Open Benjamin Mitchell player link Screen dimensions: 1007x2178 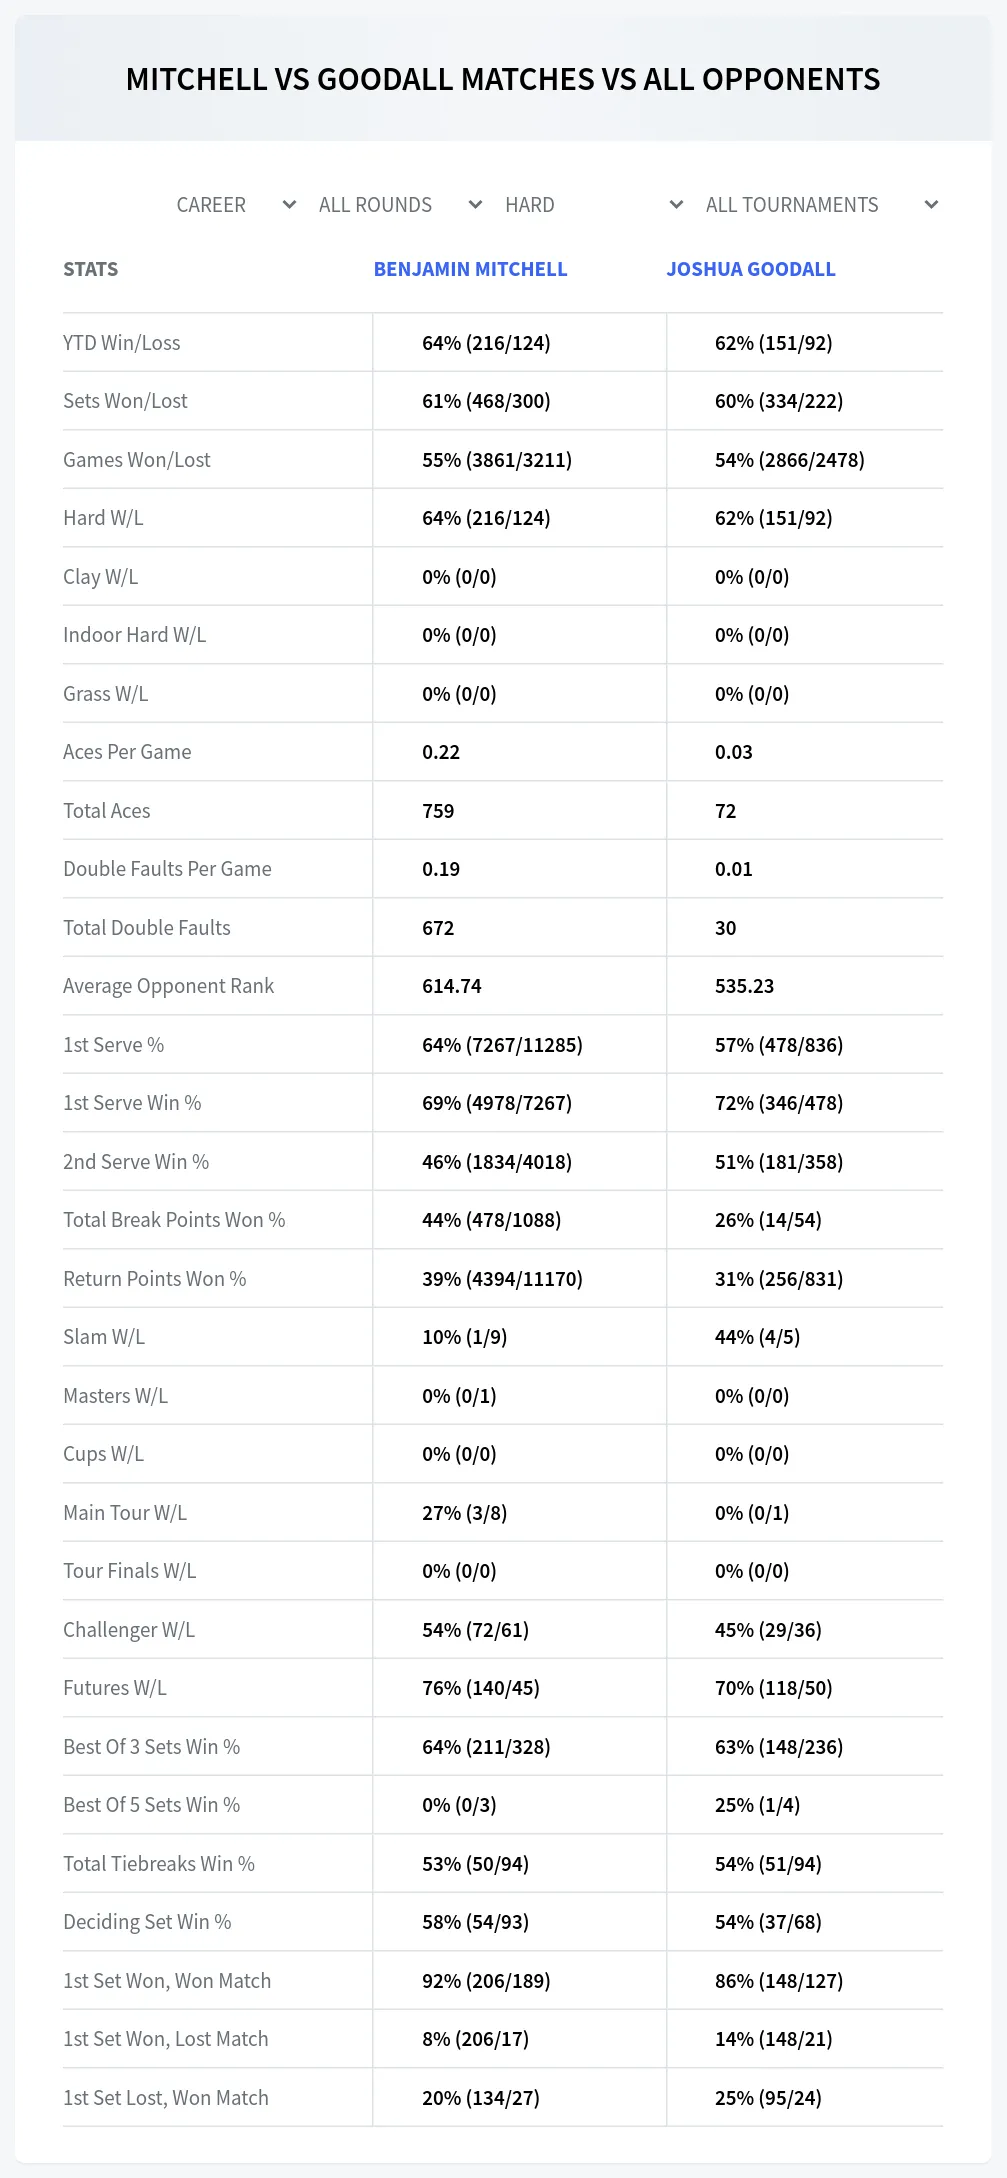(x=470, y=269)
